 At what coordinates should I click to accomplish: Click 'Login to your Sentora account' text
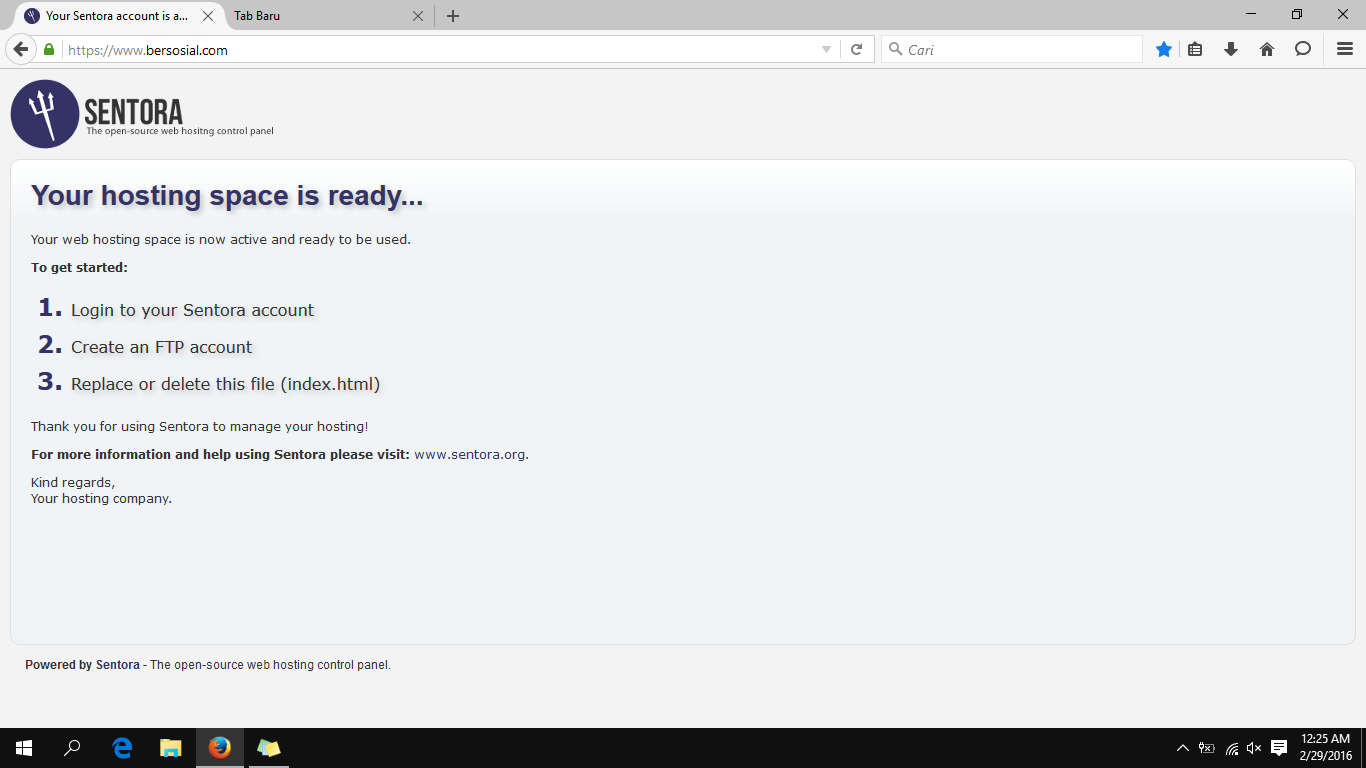[192, 310]
